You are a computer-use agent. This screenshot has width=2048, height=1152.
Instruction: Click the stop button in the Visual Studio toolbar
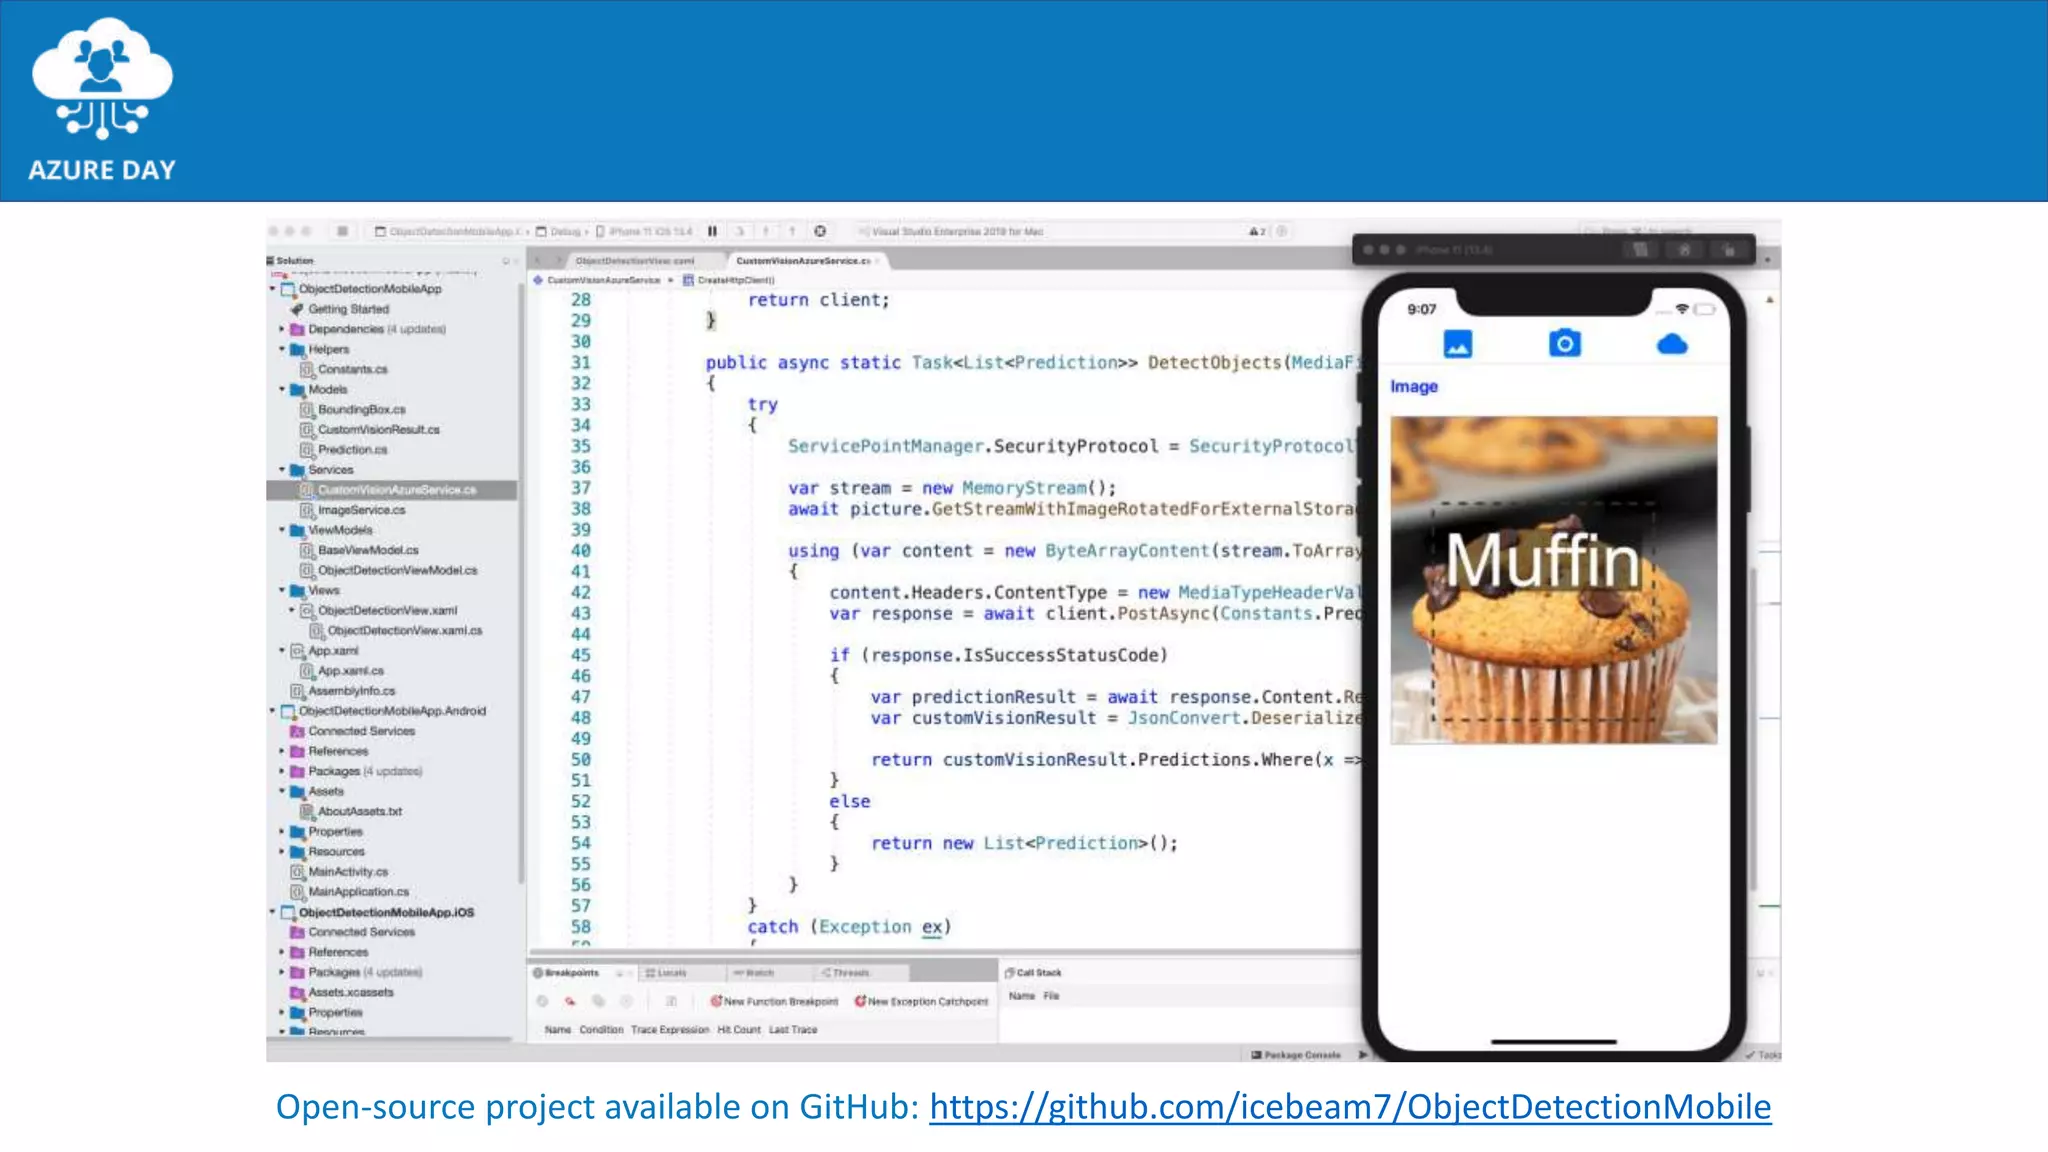tap(342, 231)
